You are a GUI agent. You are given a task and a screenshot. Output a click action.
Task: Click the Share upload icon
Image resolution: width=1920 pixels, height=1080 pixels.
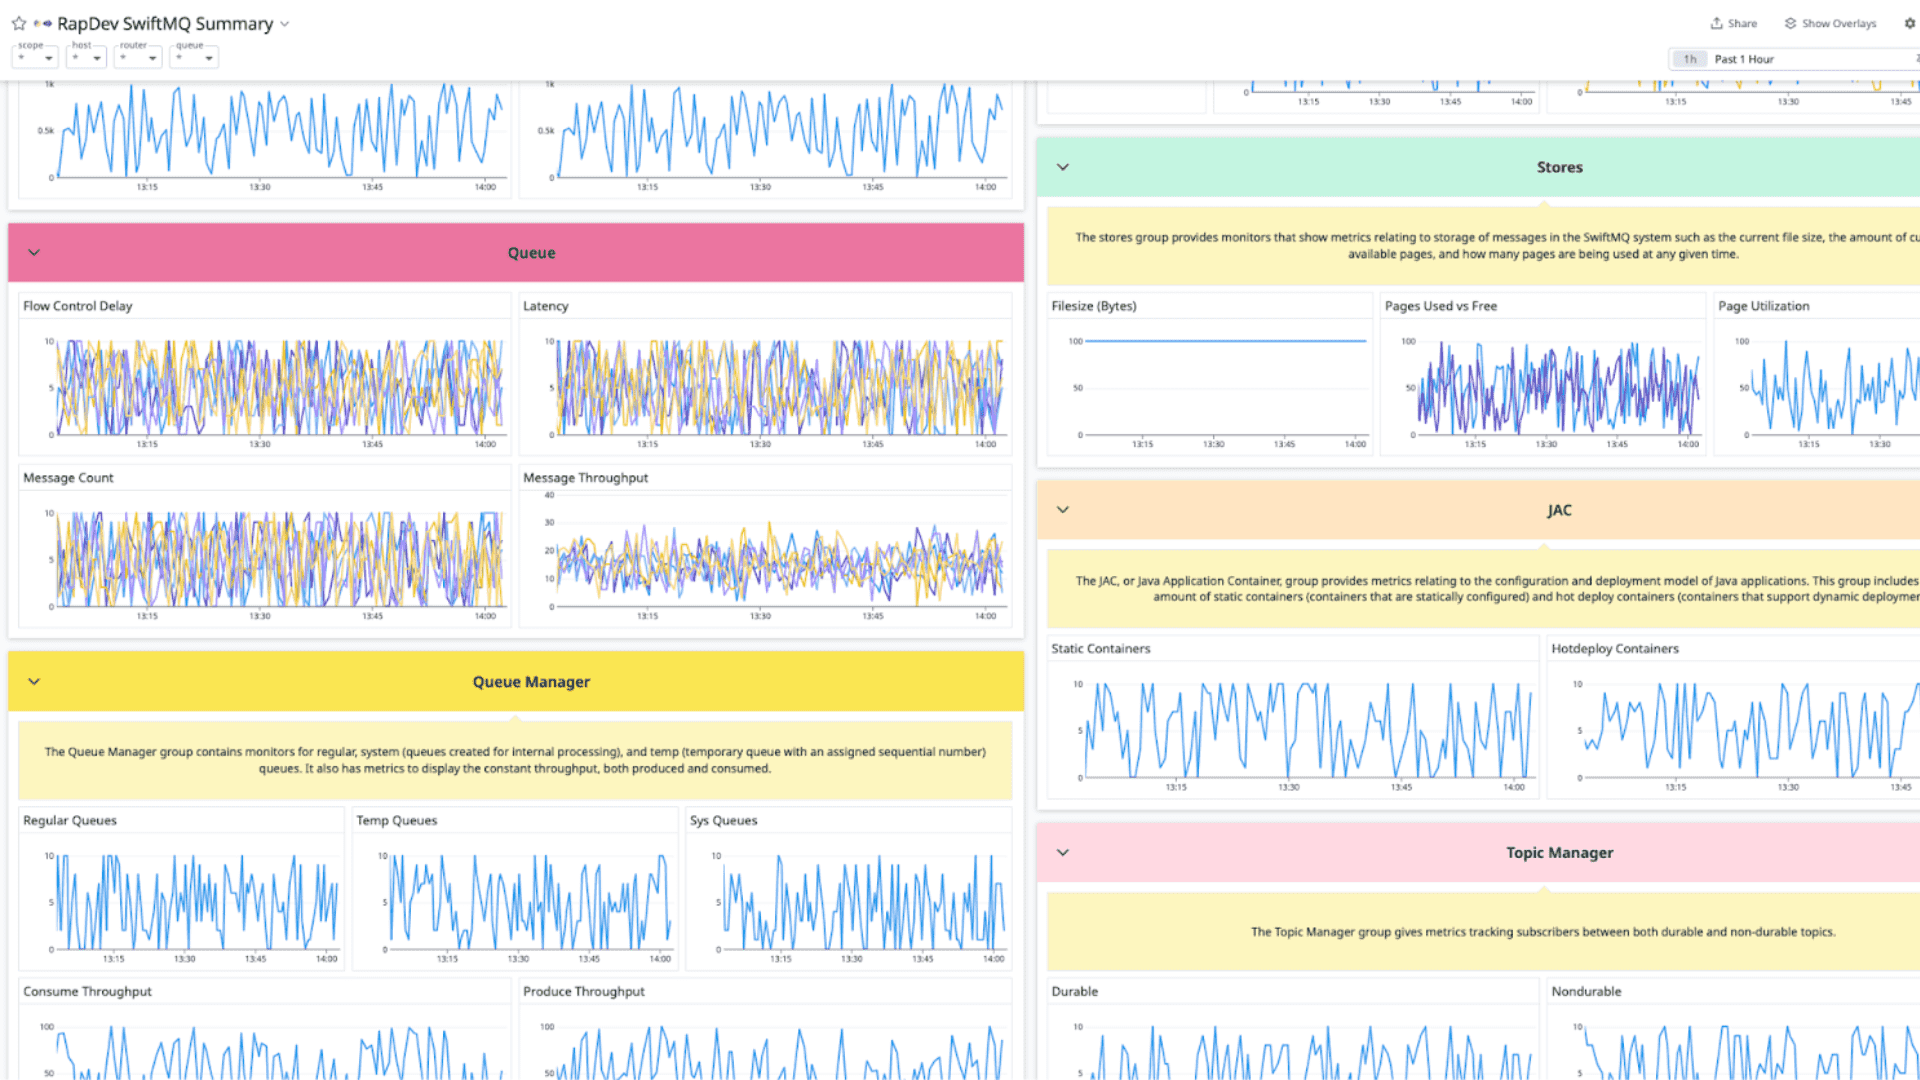(x=1716, y=23)
